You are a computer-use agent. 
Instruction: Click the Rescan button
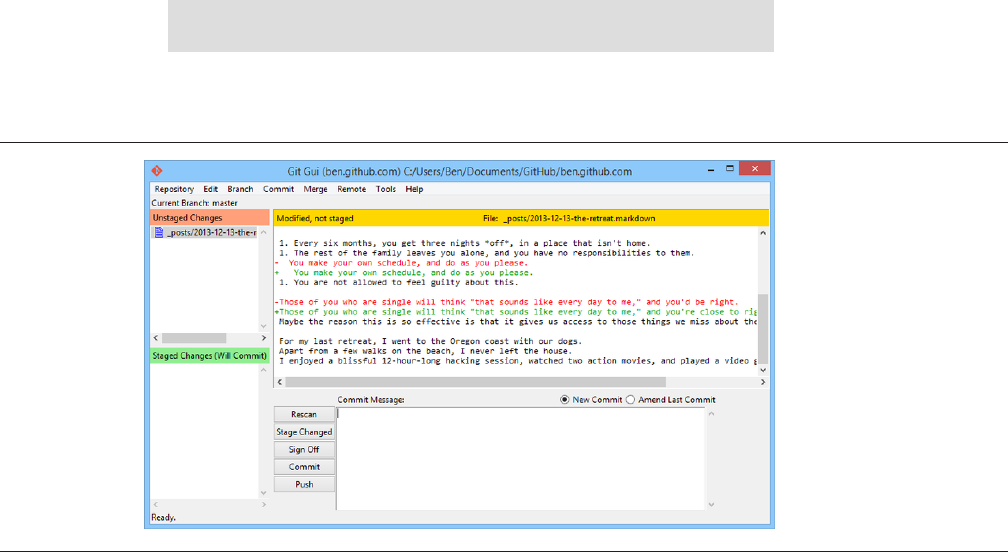(304, 414)
